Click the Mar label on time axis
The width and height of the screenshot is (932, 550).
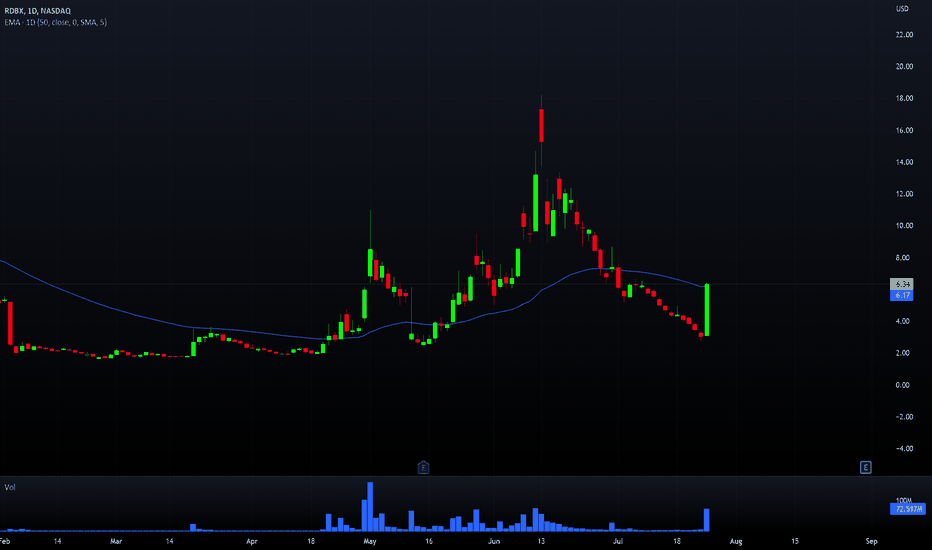(116, 542)
